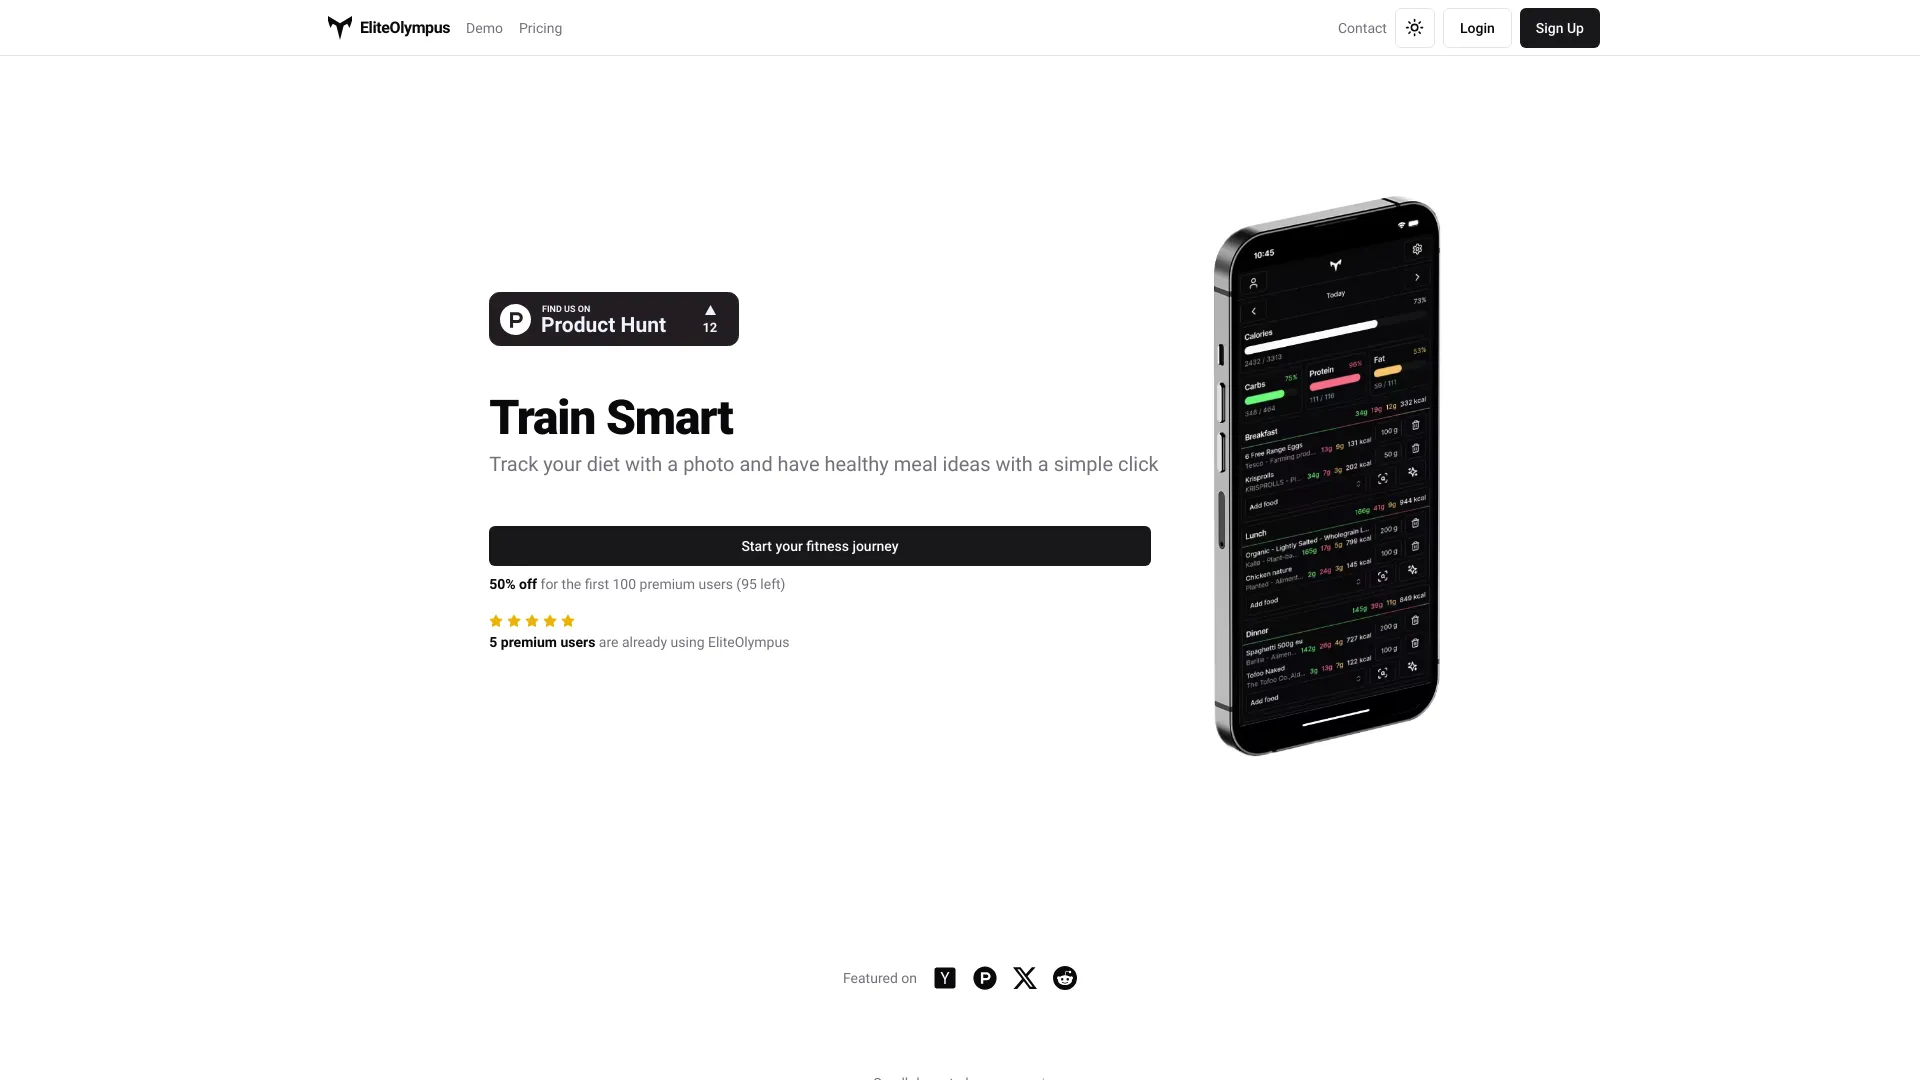Toggle the first star rating icon

pyautogui.click(x=496, y=620)
